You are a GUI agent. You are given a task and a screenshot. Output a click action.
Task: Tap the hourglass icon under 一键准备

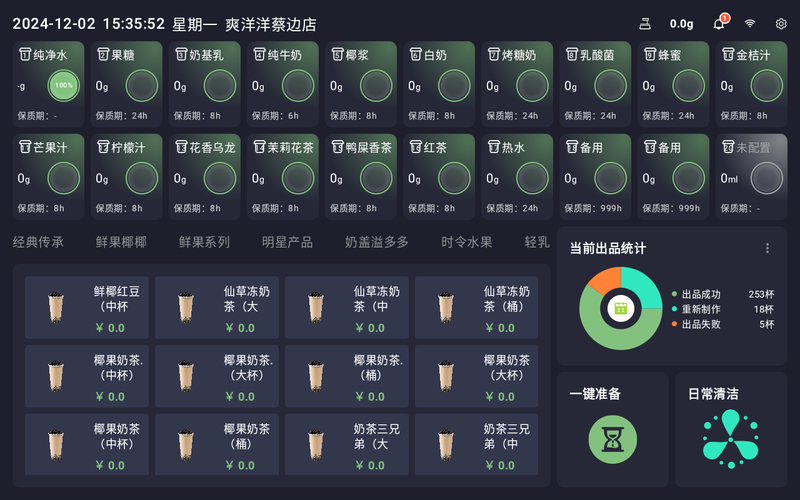click(612, 439)
